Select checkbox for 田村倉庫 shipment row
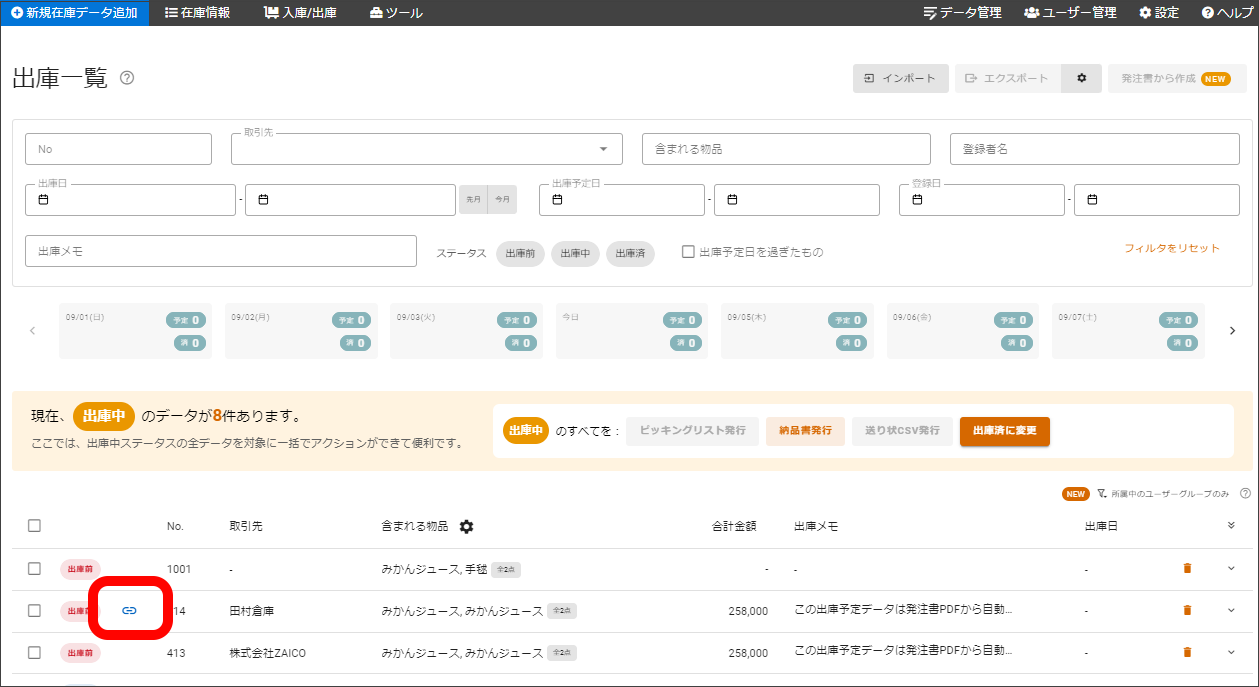 [34, 610]
